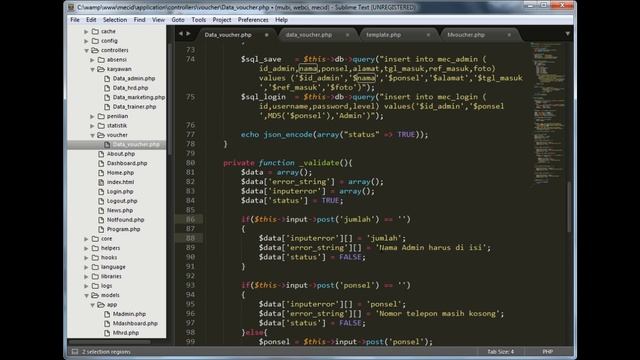The width and height of the screenshot is (640, 360).
Task: Change Tab Size: 4 setting in status bar
Action: 500,351
